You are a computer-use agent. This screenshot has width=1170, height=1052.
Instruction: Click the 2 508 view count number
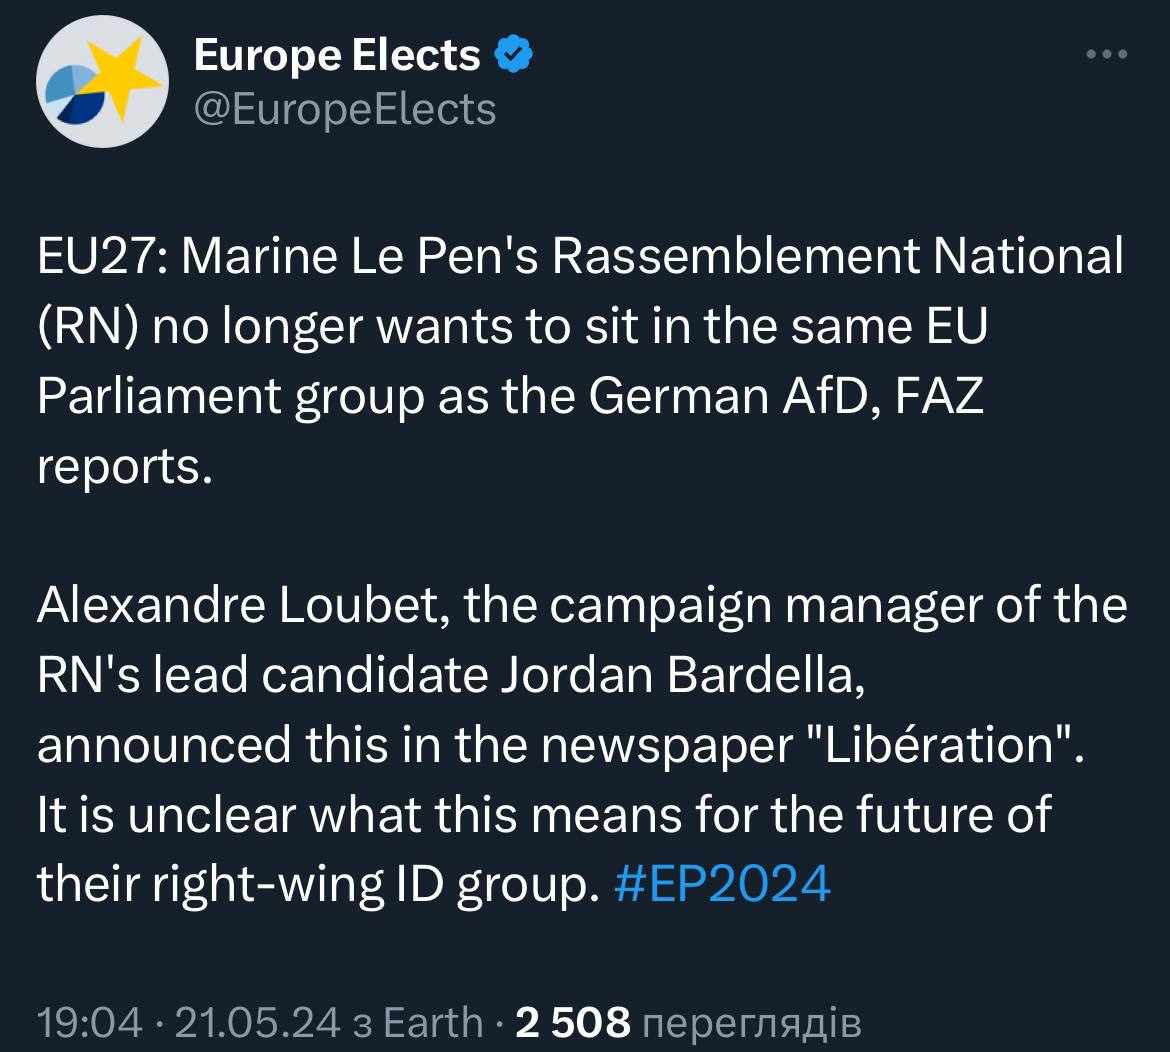click(572, 1022)
